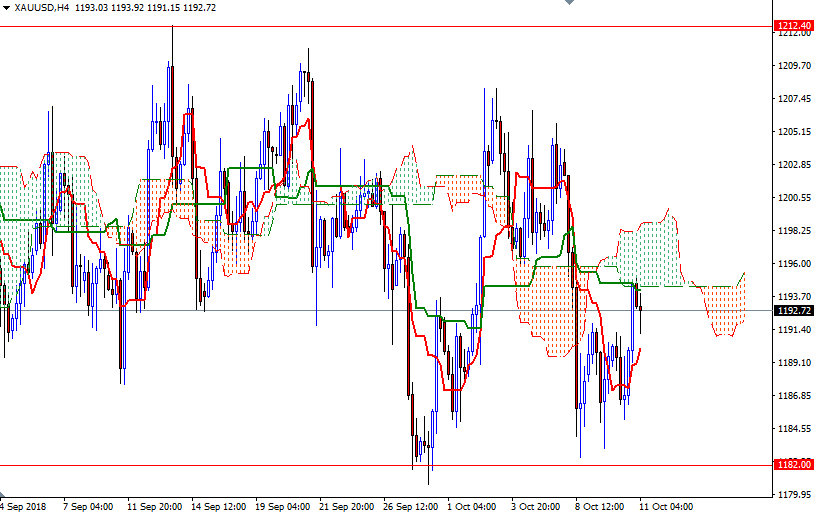Viewport: 814px width, 514px height.
Task: Click the 1179.95 value on price axis
Action: (793, 494)
